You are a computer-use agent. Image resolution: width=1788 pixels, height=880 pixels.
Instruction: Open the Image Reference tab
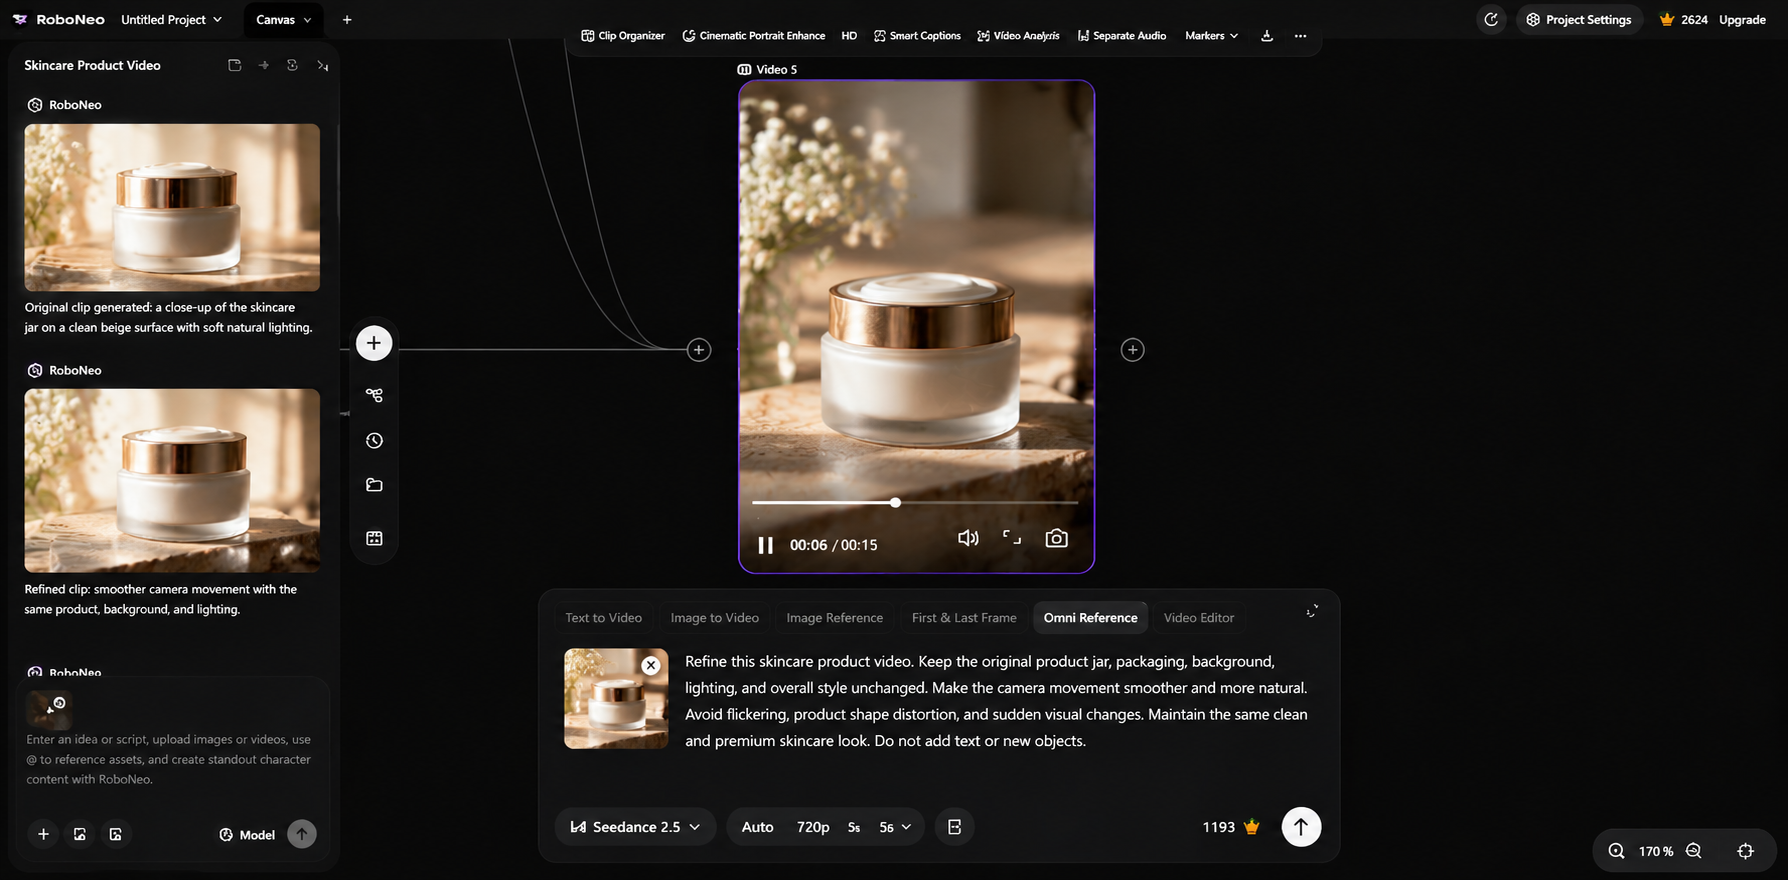pyautogui.click(x=835, y=618)
